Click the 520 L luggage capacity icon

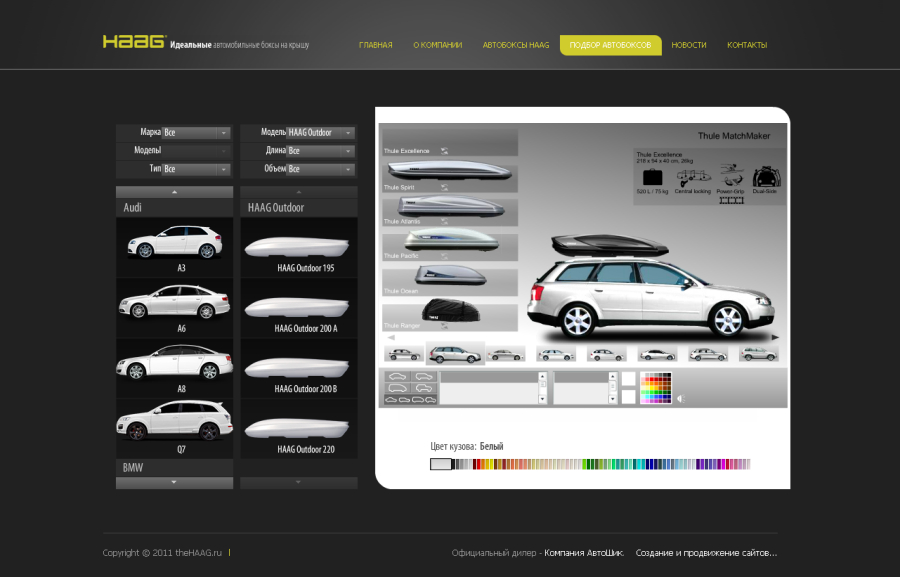coord(653,177)
